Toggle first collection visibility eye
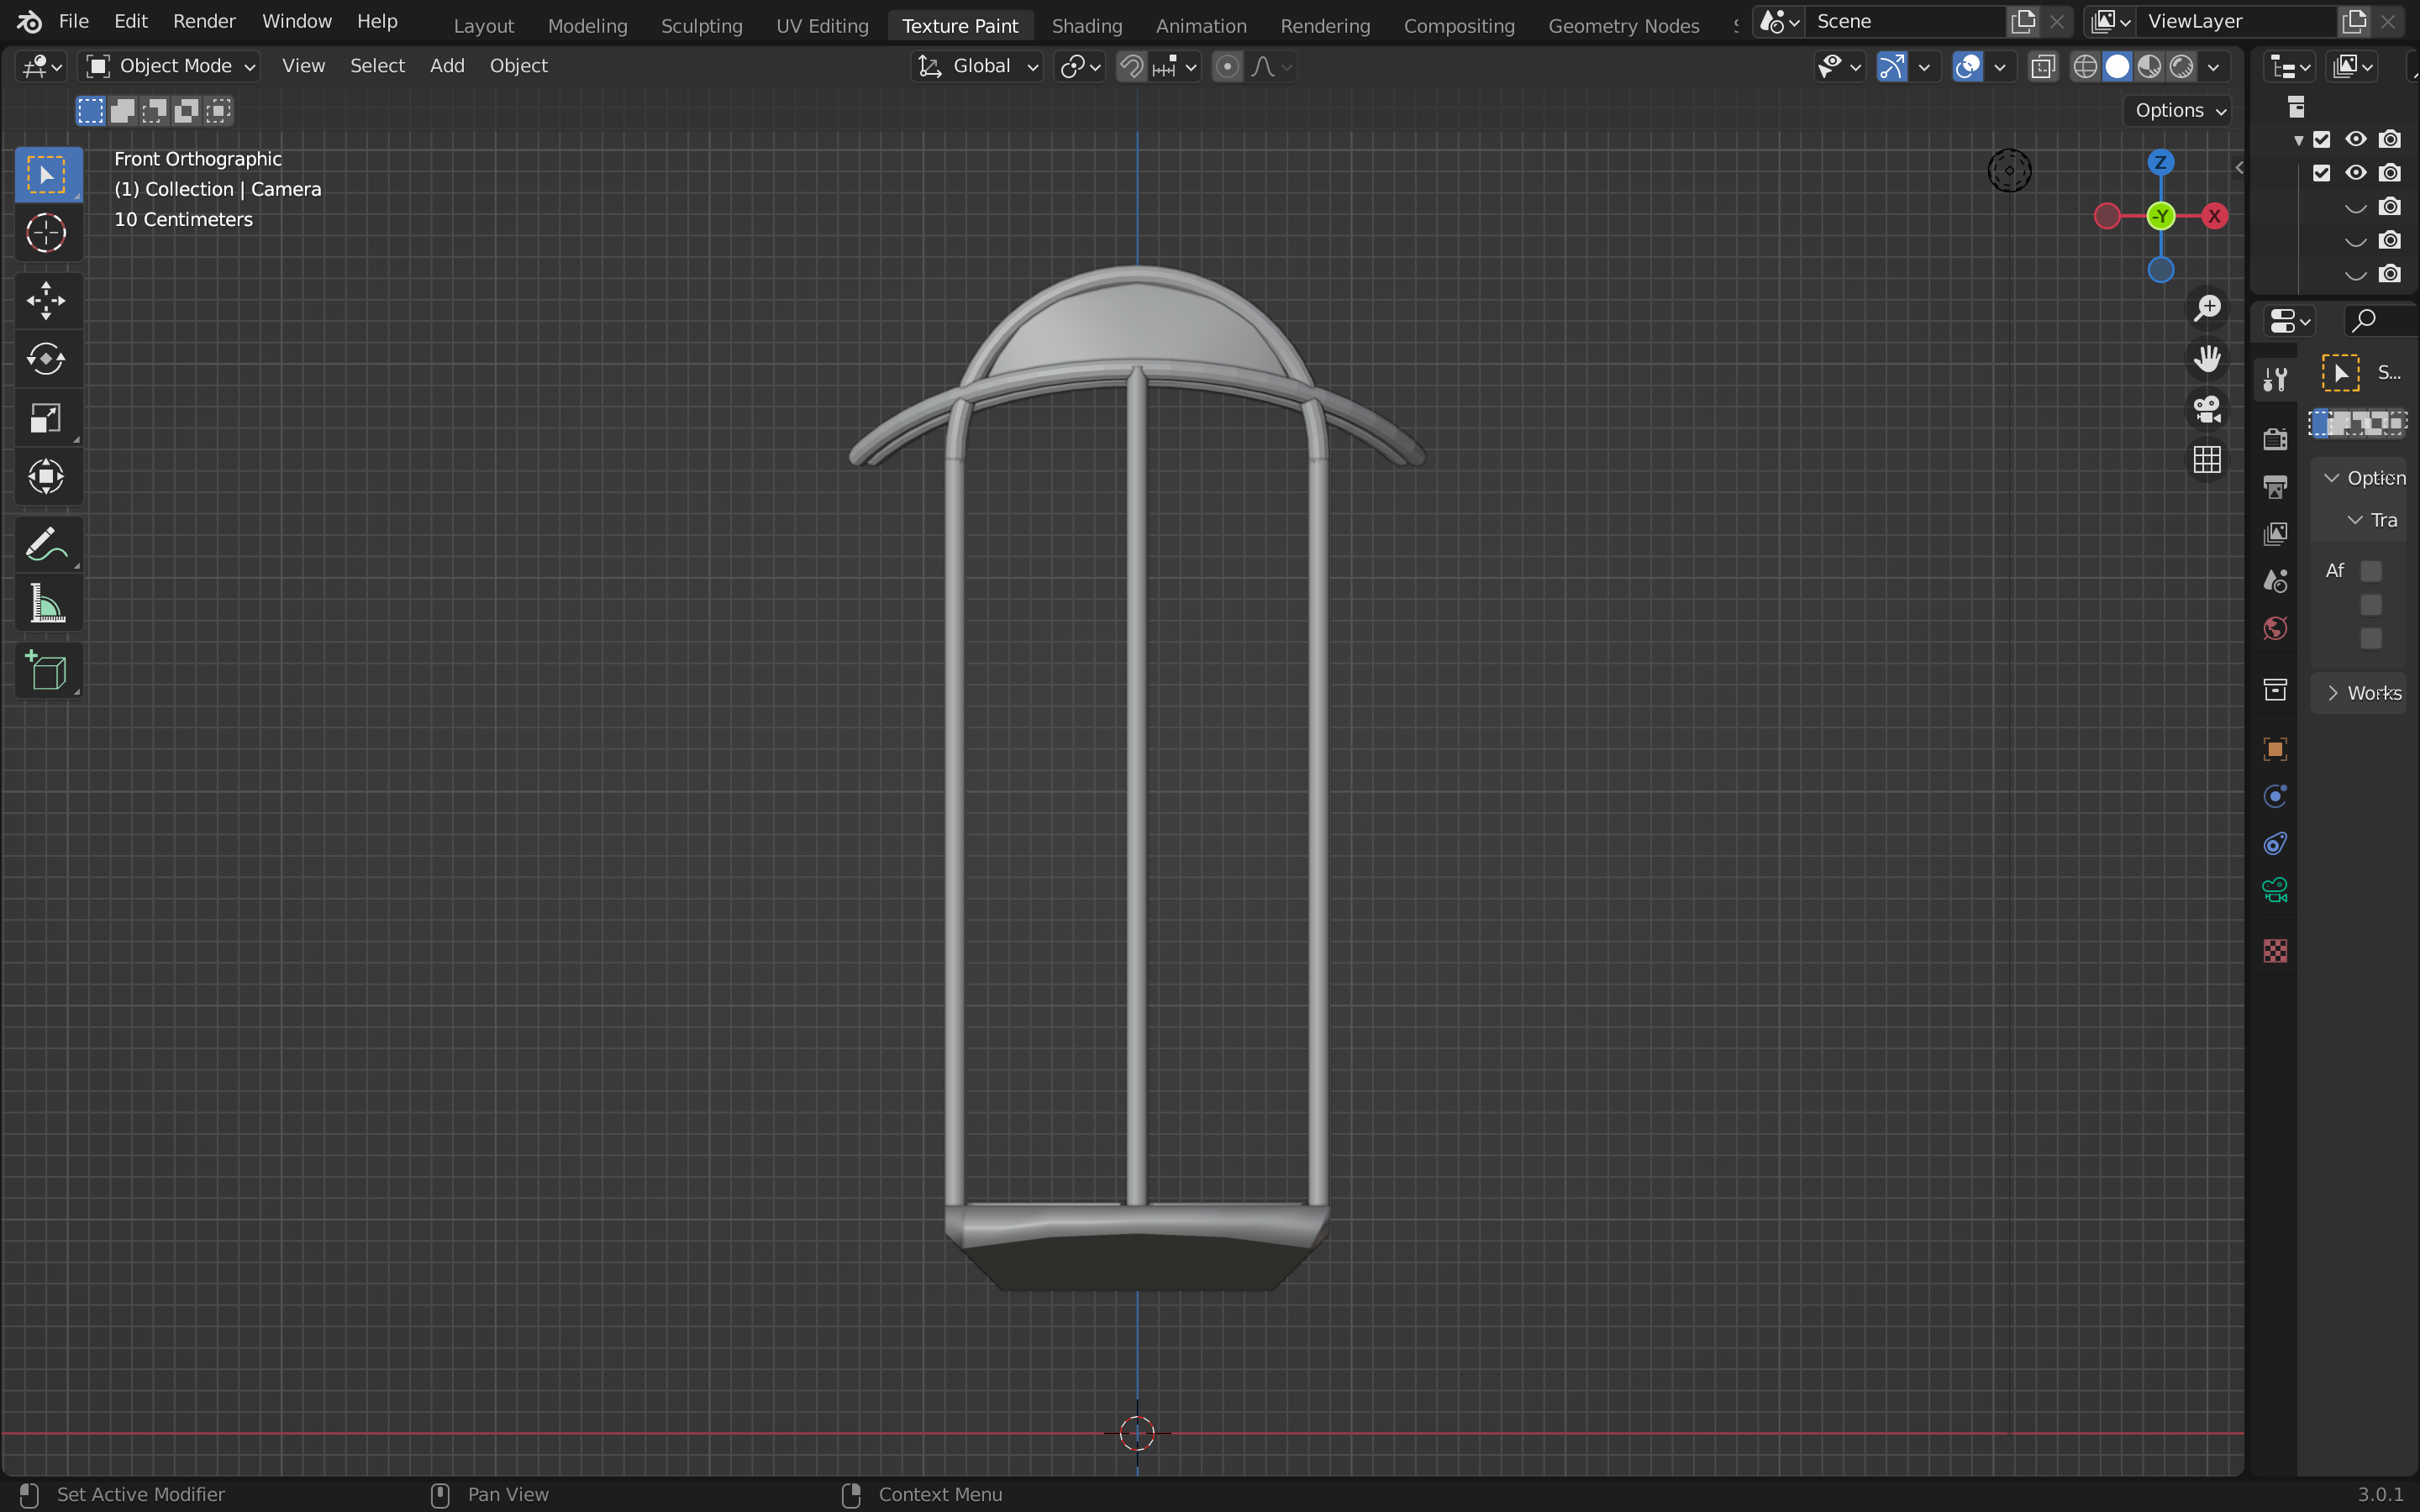Viewport: 2420px width, 1512px height. coord(2356,139)
